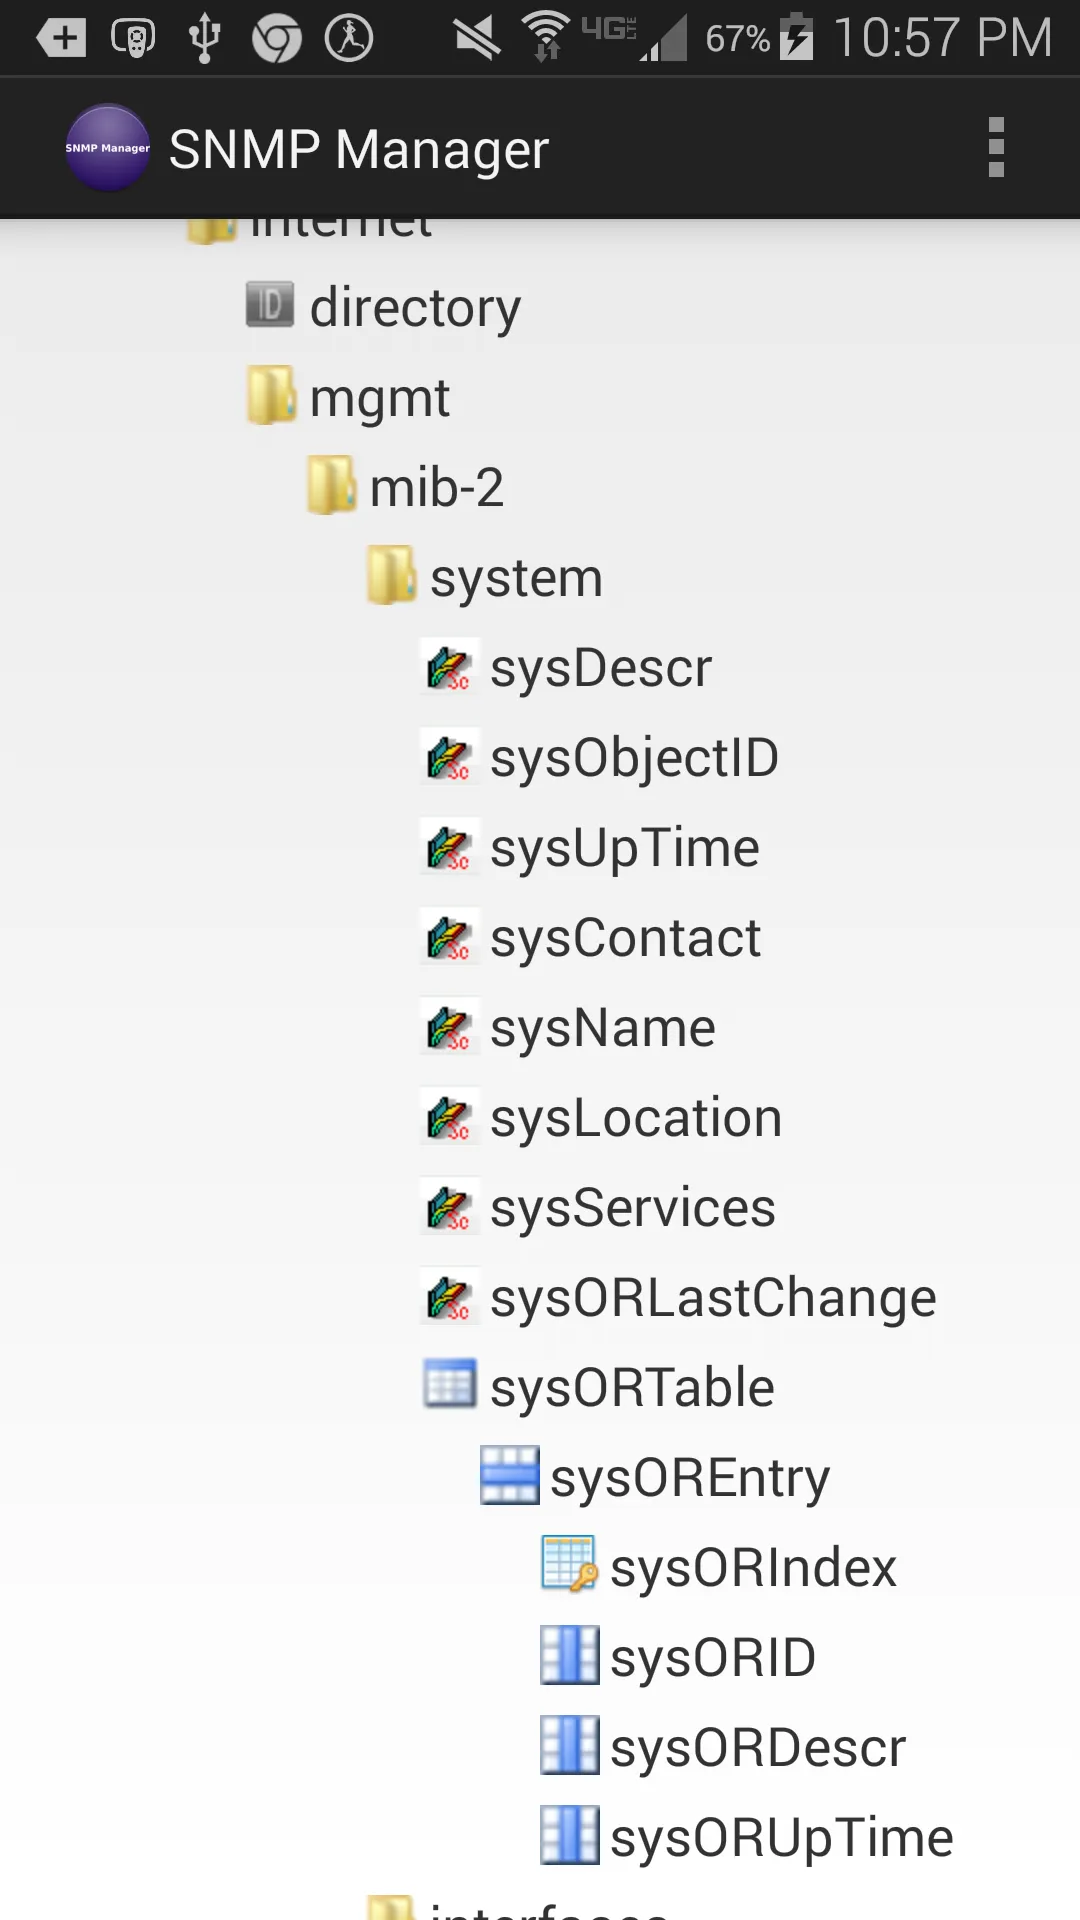The image size is (1080, 1920).
Task: Click the sysOREntry row icon
Action: [509, 1476]
